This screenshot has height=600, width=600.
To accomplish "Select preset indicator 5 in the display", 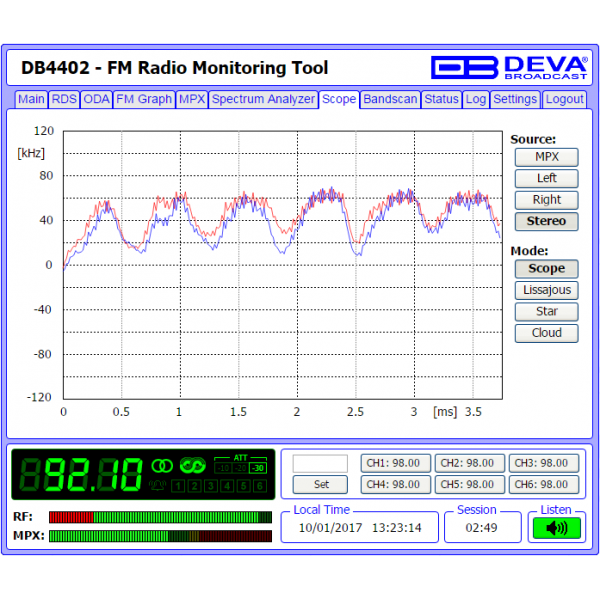I will (x=244, y=486).
